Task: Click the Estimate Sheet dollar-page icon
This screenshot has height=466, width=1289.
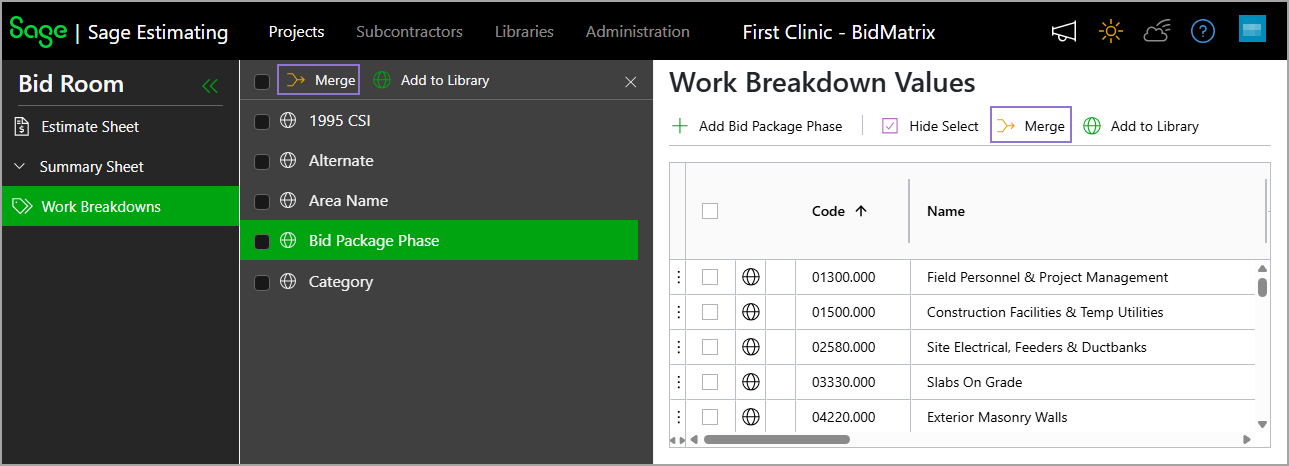Action: coord(22,127)
